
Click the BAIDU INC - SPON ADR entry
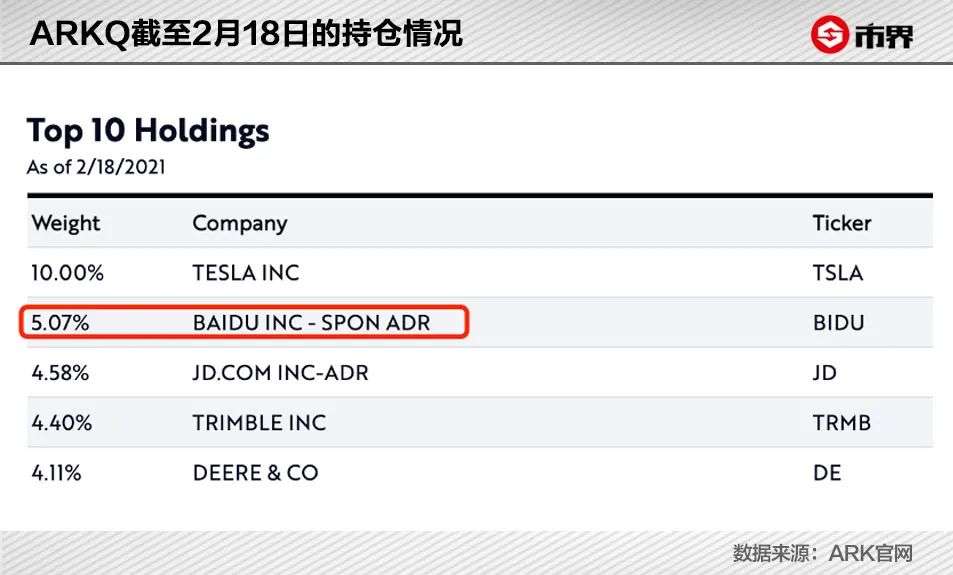click(311, 323)
